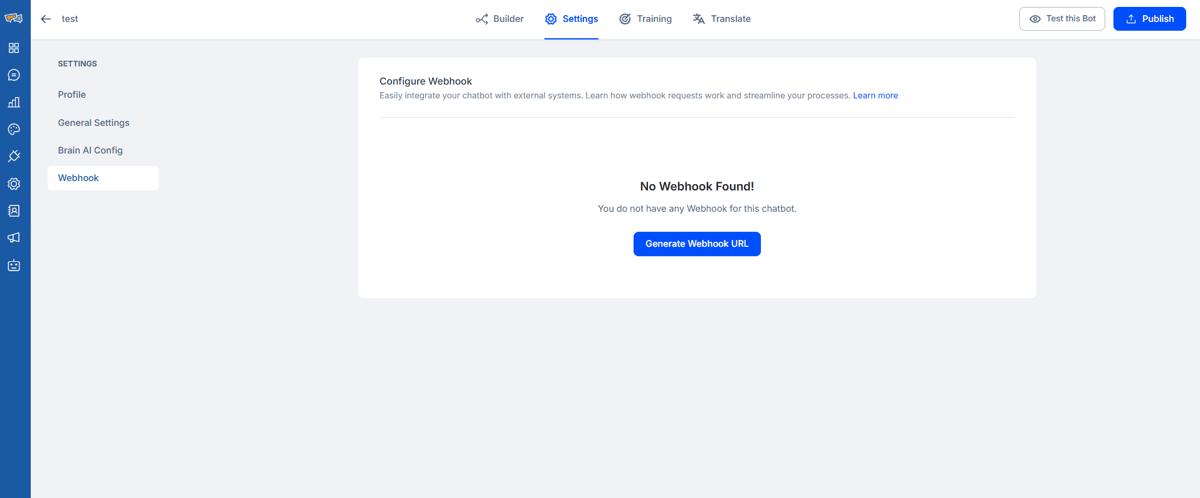Click the Test this Bot button
The image size is (1200, 498).
click(x=1062, y=19)
